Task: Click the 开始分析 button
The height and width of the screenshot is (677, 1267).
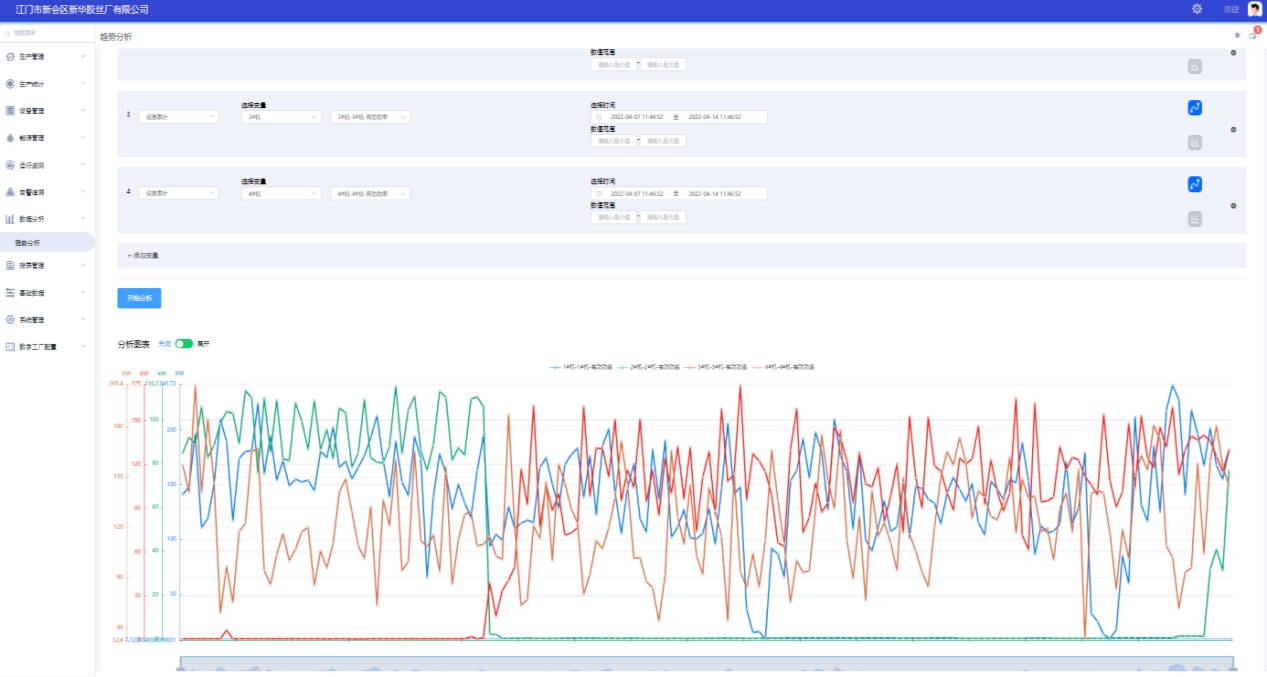Action: point(139,298)
